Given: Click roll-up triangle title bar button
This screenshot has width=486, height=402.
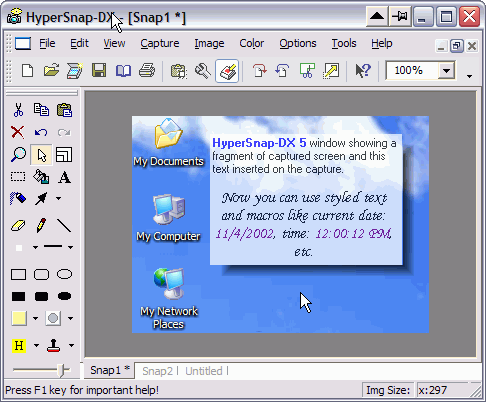Looking at the screenshot, I should [377, 16].
